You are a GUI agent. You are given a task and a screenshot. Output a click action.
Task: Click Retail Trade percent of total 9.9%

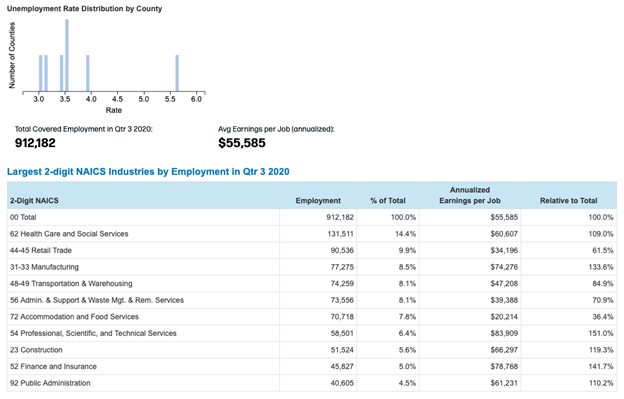click(407, 250)
